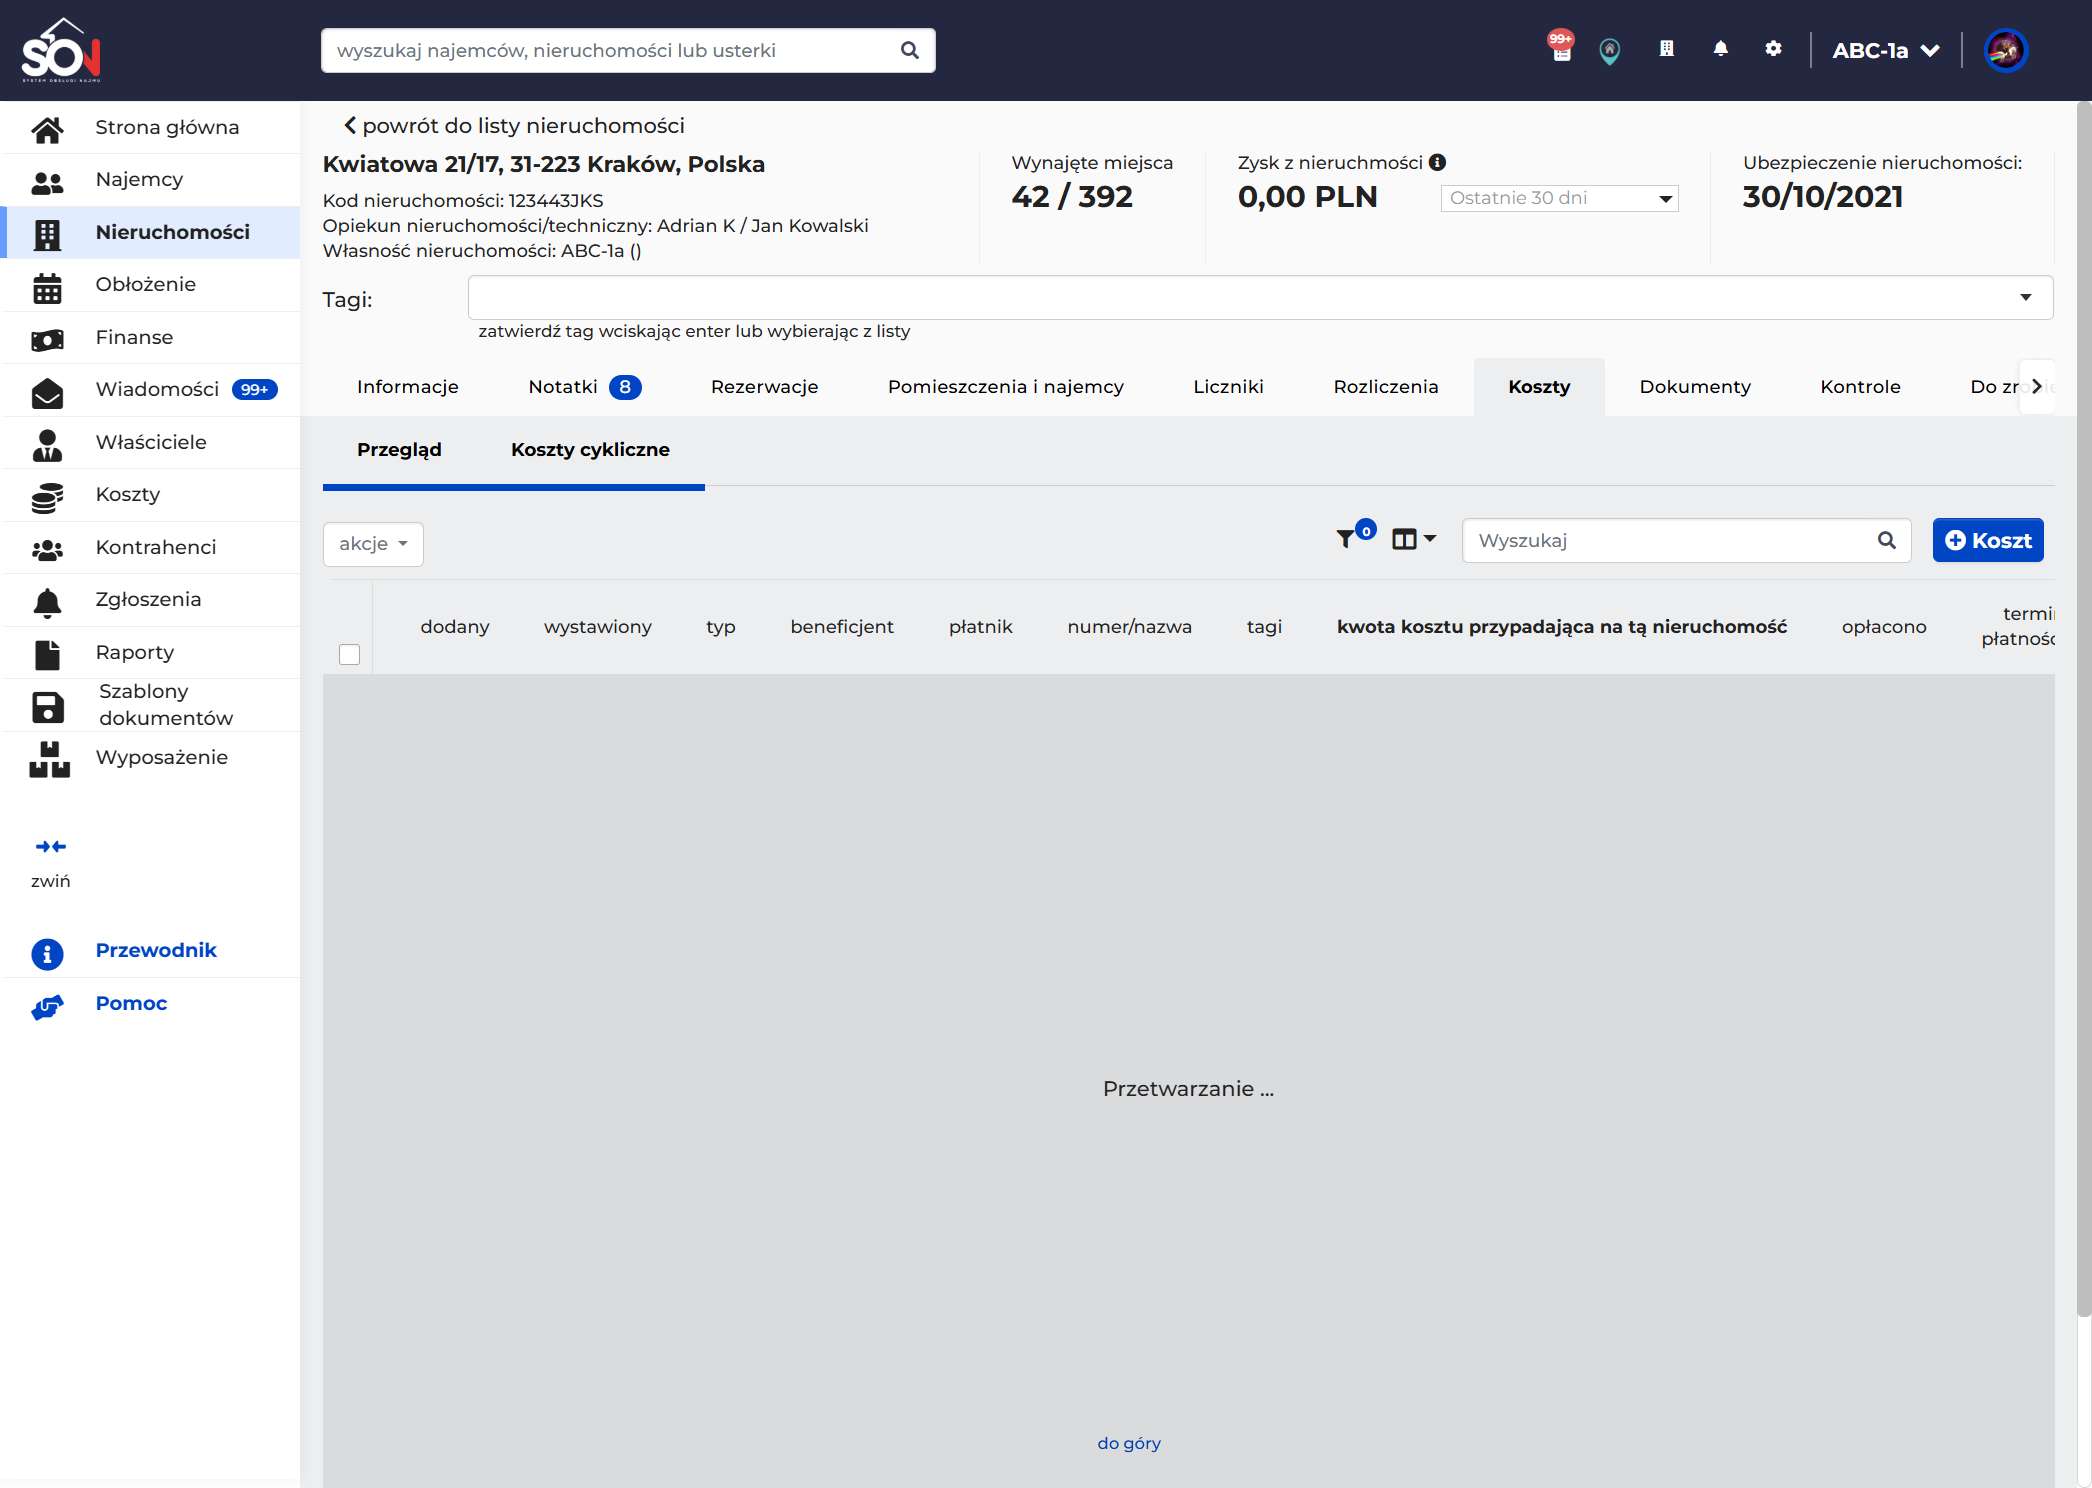The height and width of the screenshot is (1488, 2092).
Task: Open the column visibility dropdown
Action: coord(1413,539)
